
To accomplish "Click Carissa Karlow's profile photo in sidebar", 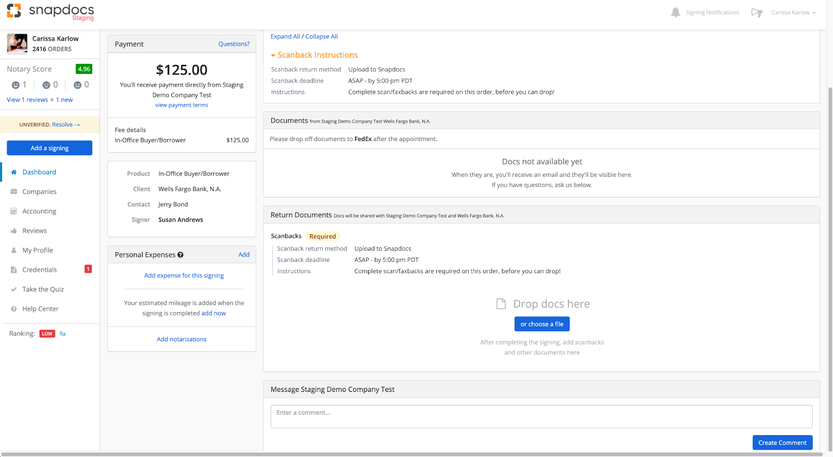I will [17, 43].
